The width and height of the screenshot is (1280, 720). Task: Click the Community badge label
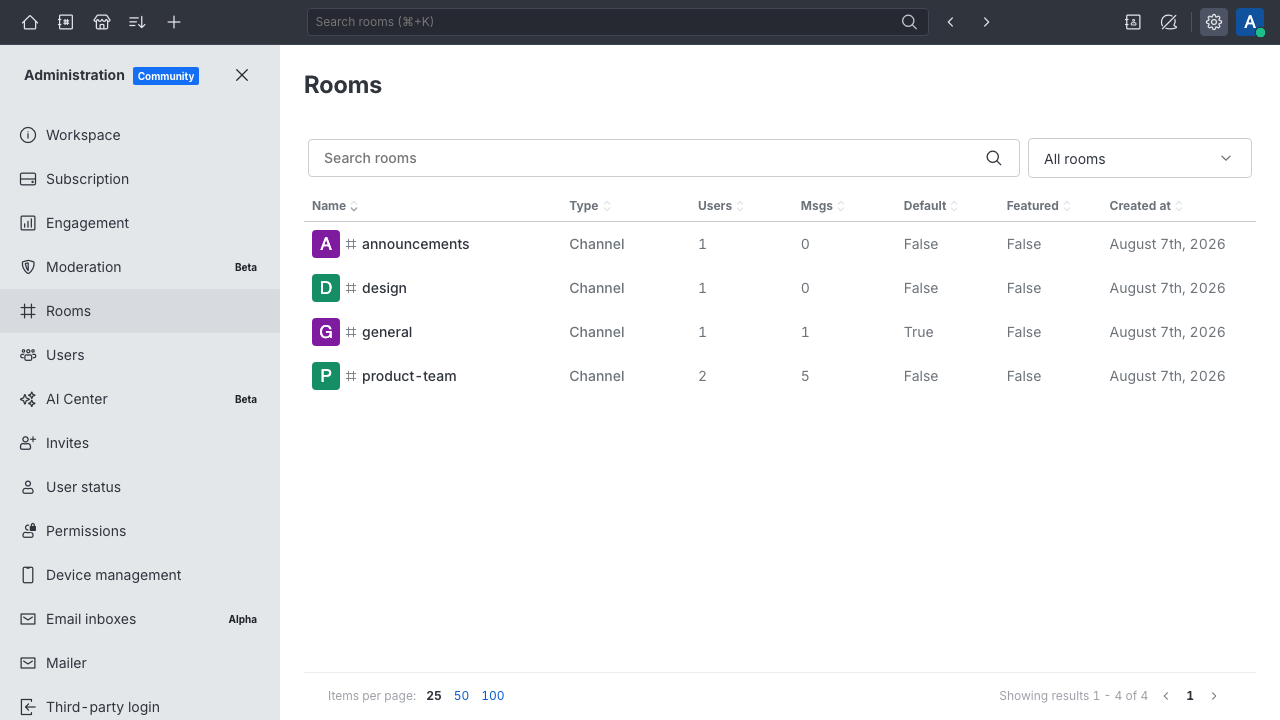(166, 76)
